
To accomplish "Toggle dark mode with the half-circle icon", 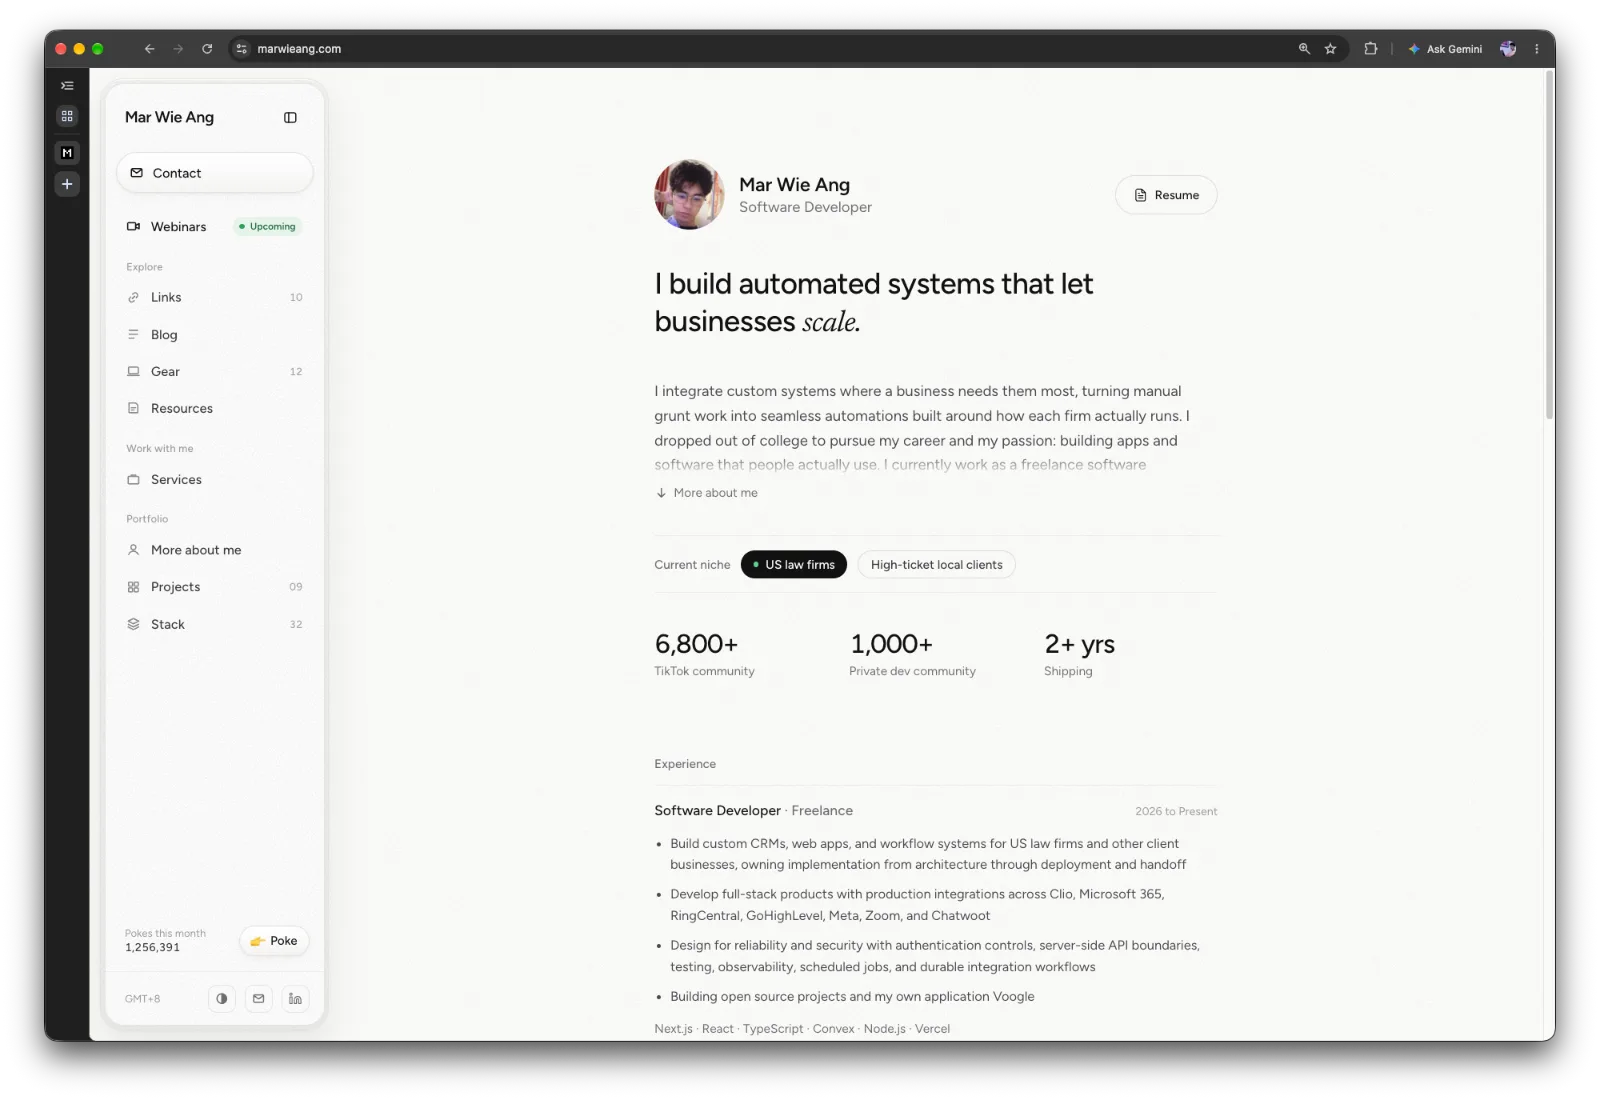I will (x=222, y=998).
